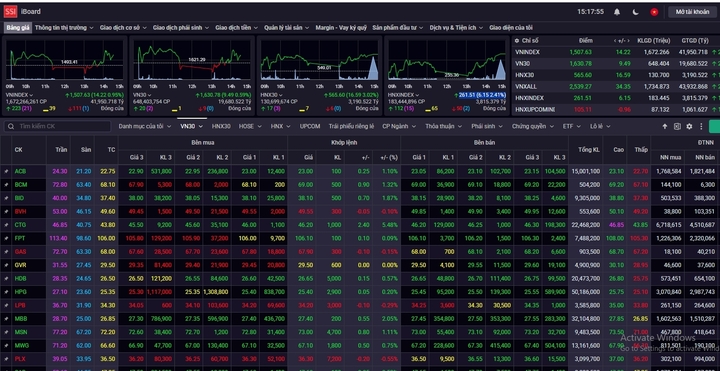This screenshot has width=720, height=371.
Task: Focus the Tìm kiếm CK search field
Action: (58, 126)
